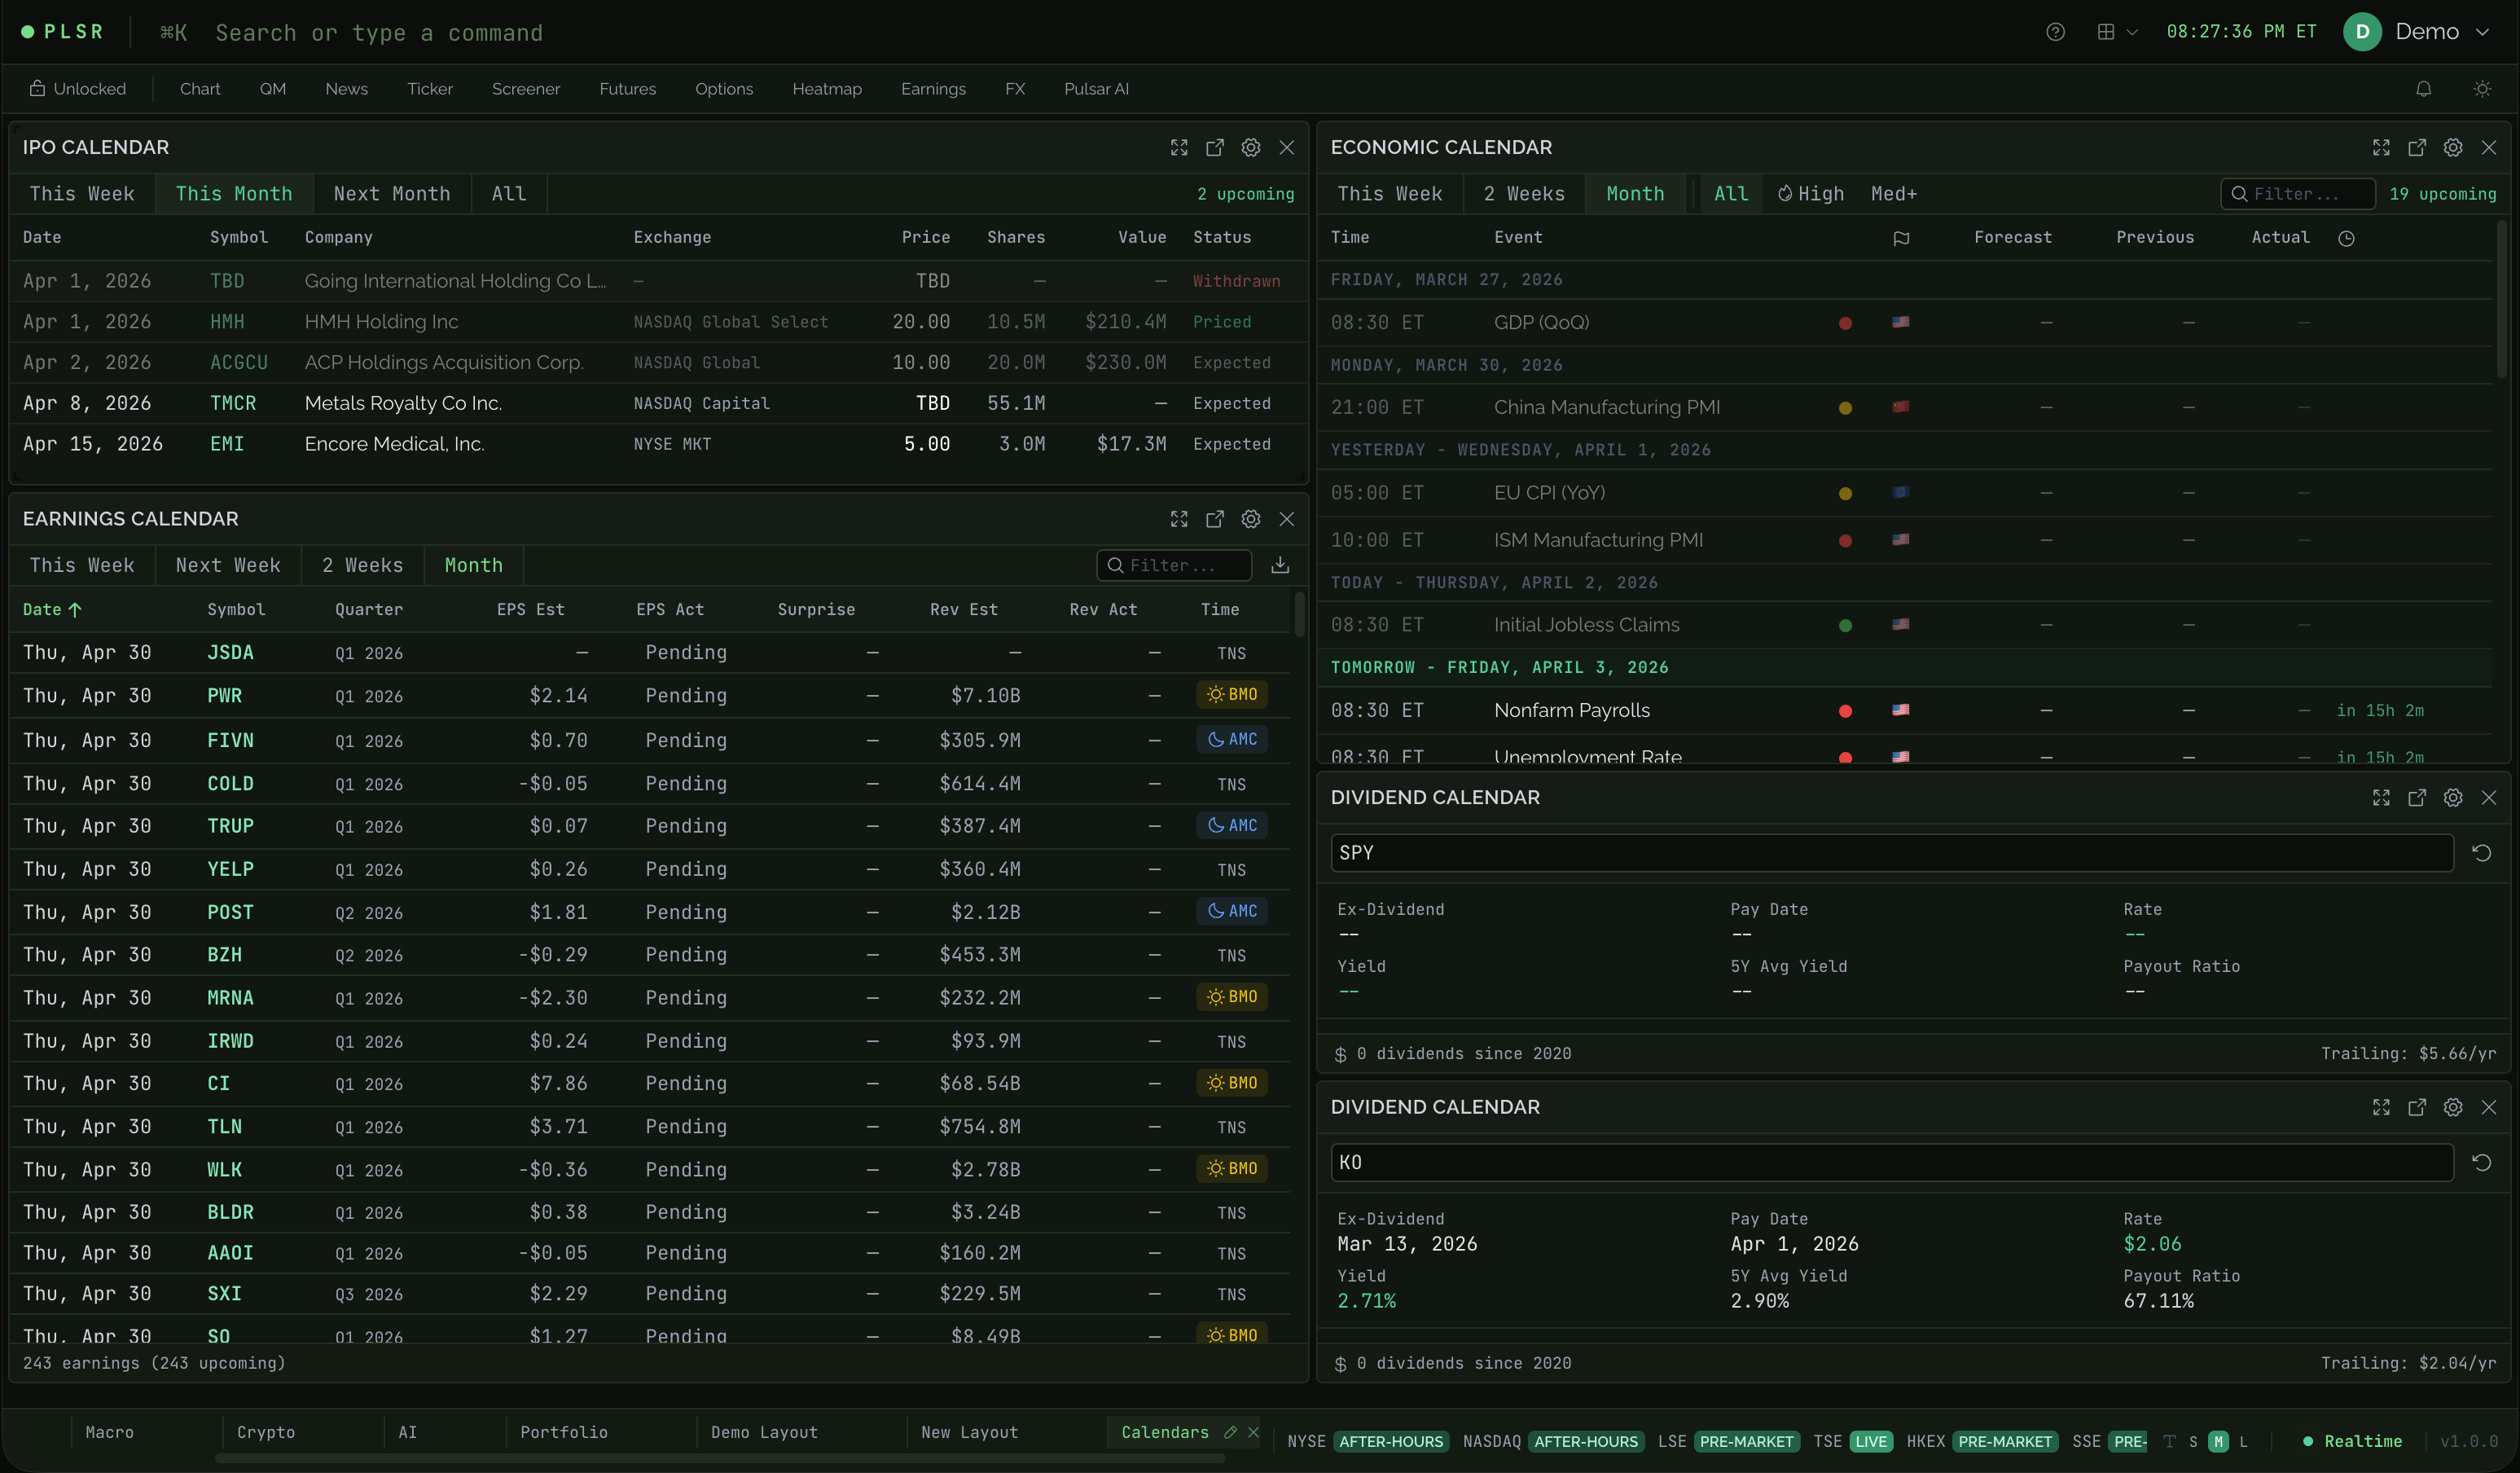Screen dimensions: 2520x1473
Task: Open the Crypto layout tab
Action: pos(266,1432)
